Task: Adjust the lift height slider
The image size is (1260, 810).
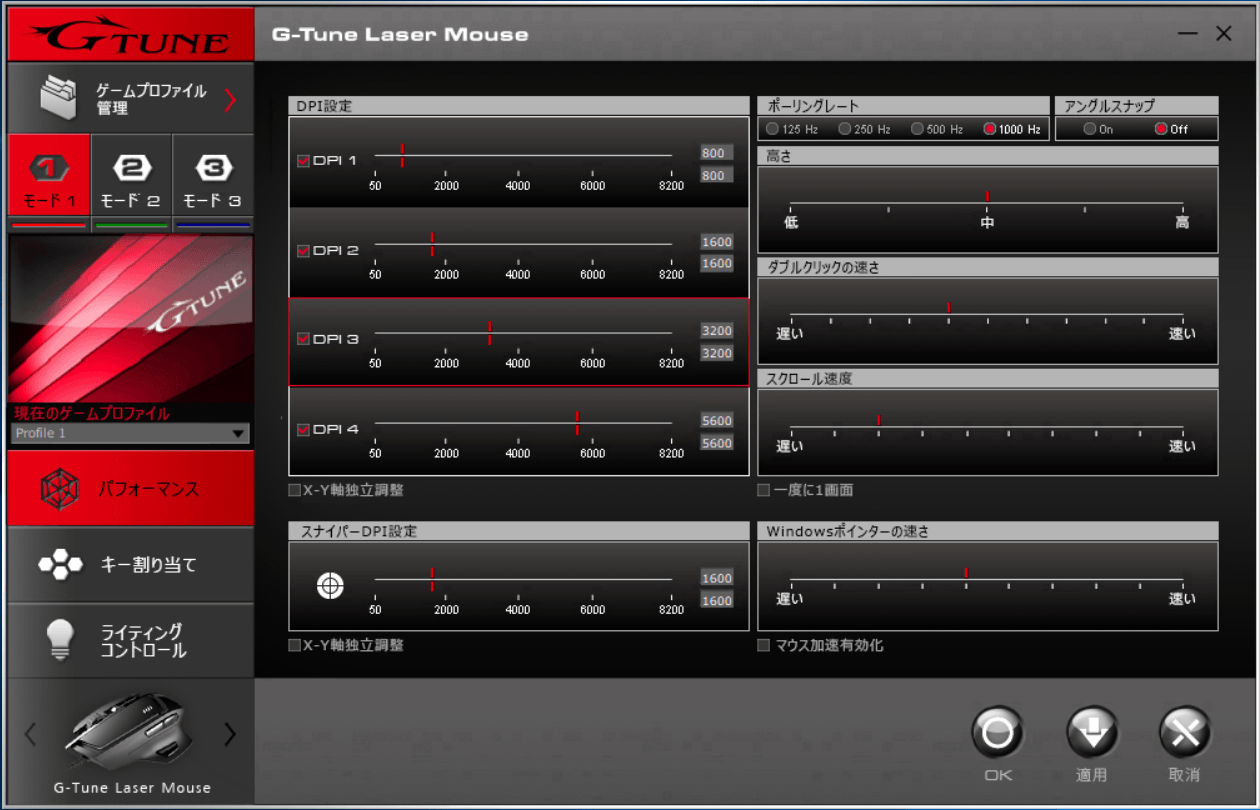Action: click(x=986, y=202)
